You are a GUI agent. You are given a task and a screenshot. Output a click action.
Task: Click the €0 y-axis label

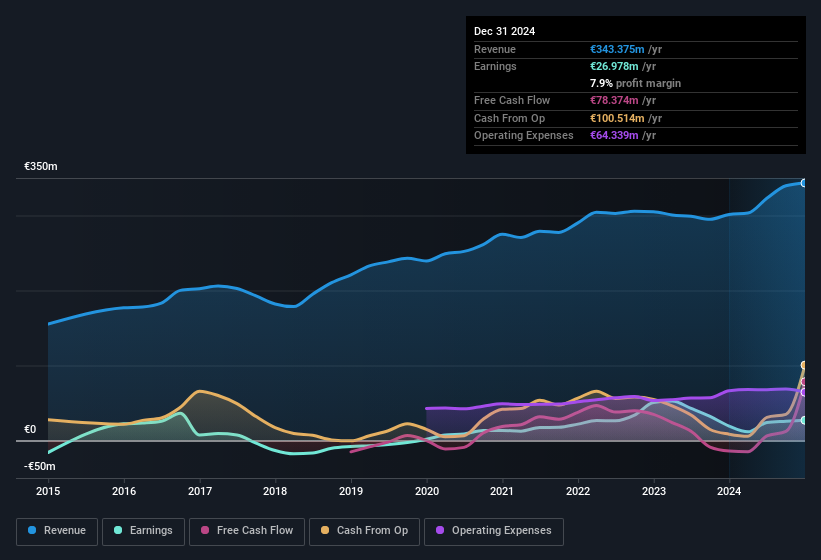pos(30,429)
